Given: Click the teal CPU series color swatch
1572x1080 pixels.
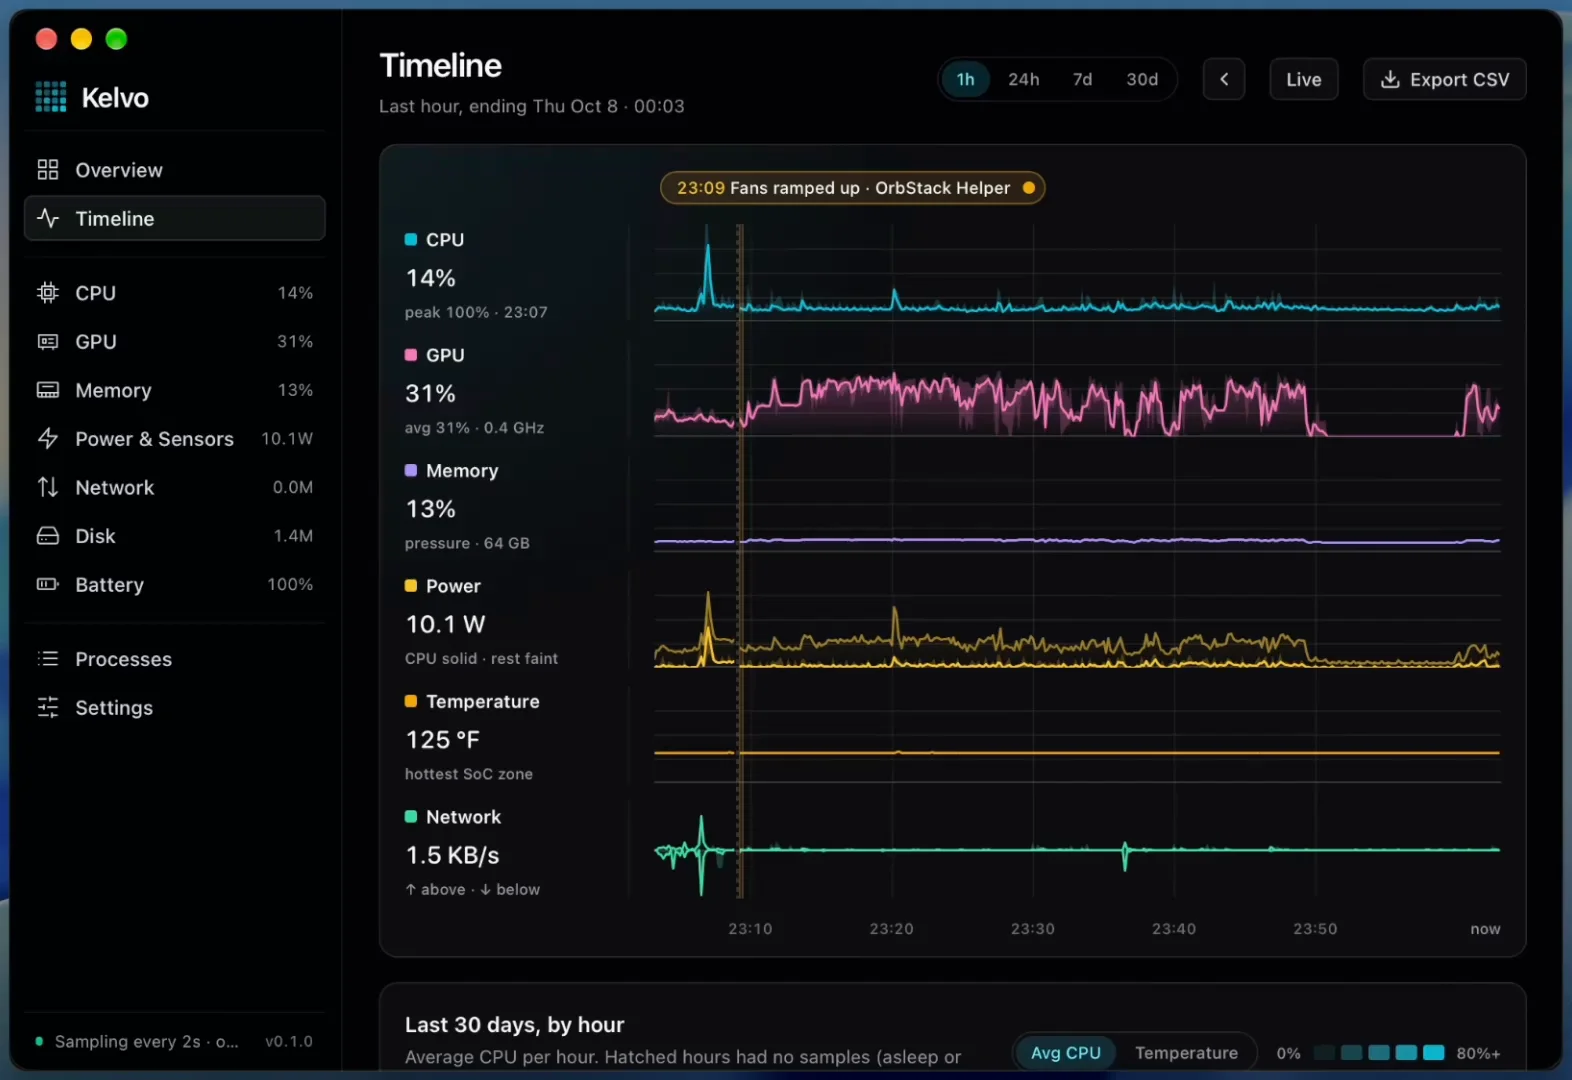Looking at the screenshot, I should pos(410,240).
